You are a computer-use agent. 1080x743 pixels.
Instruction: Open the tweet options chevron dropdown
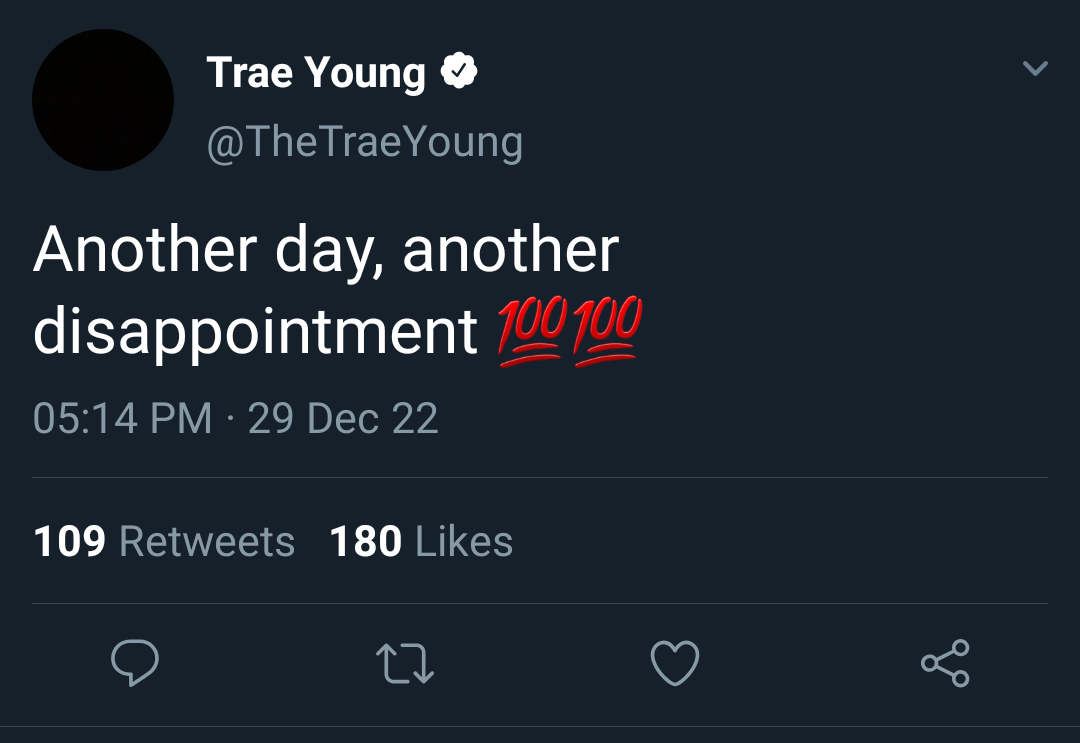[x=1035, y=69]
